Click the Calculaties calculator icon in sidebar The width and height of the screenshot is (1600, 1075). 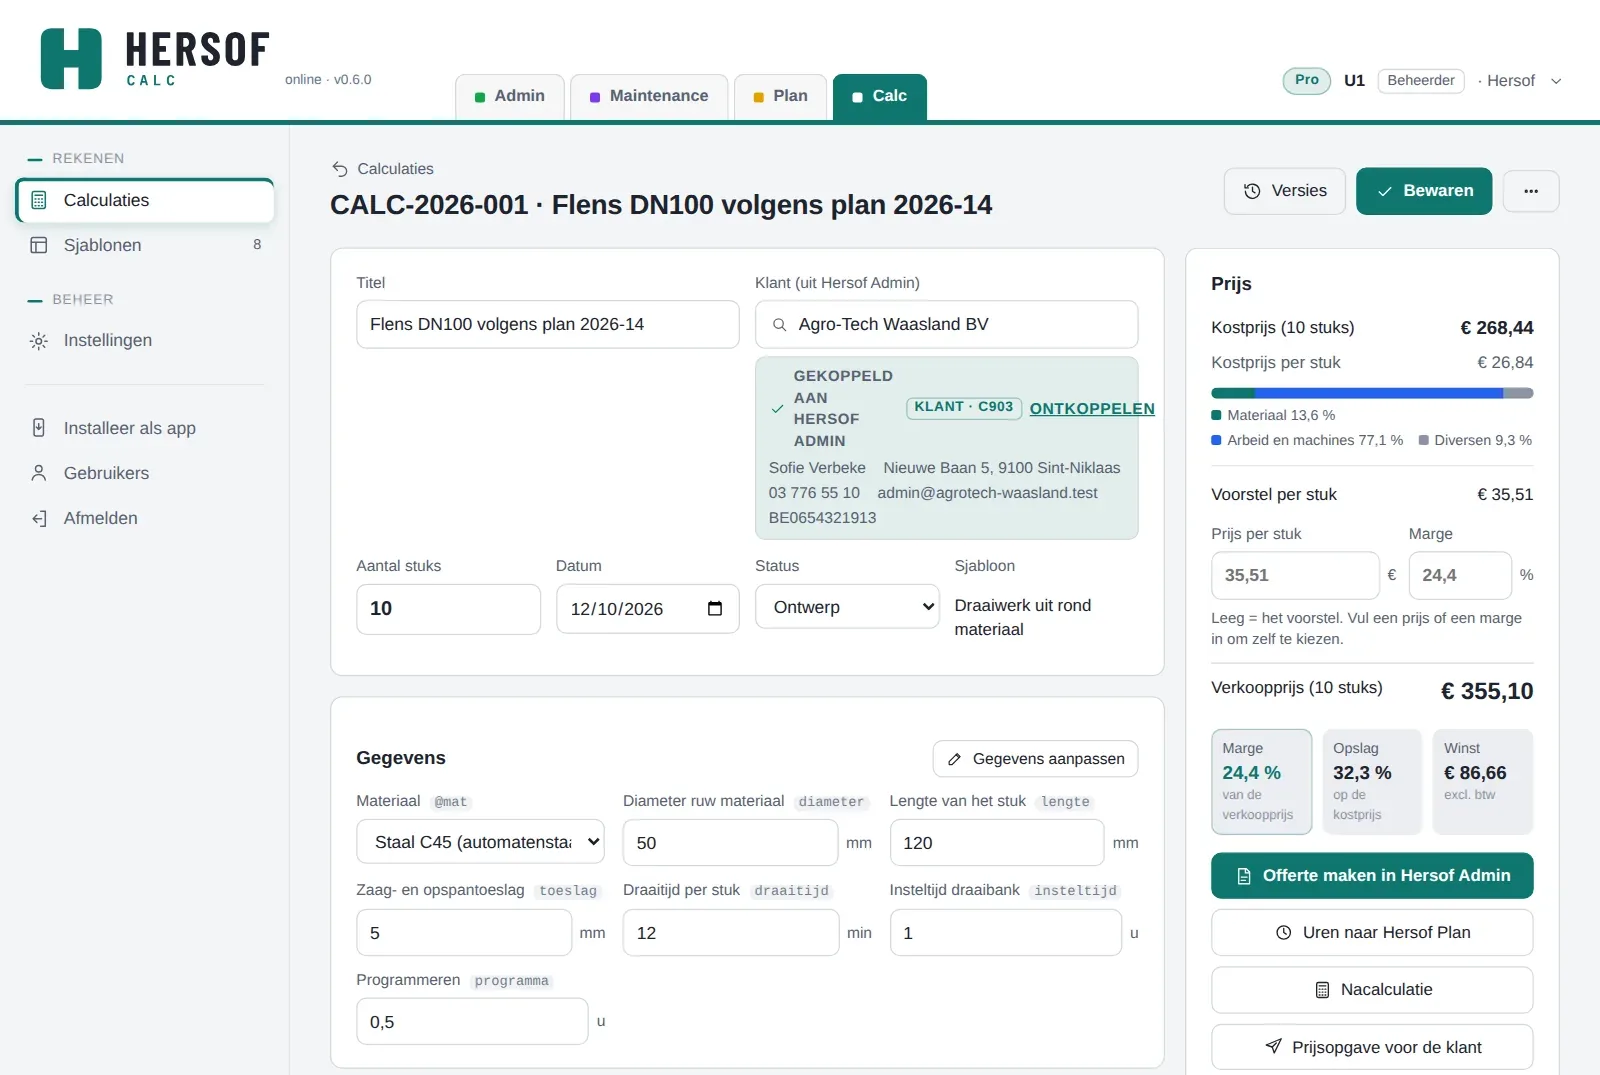click(39, 200)
